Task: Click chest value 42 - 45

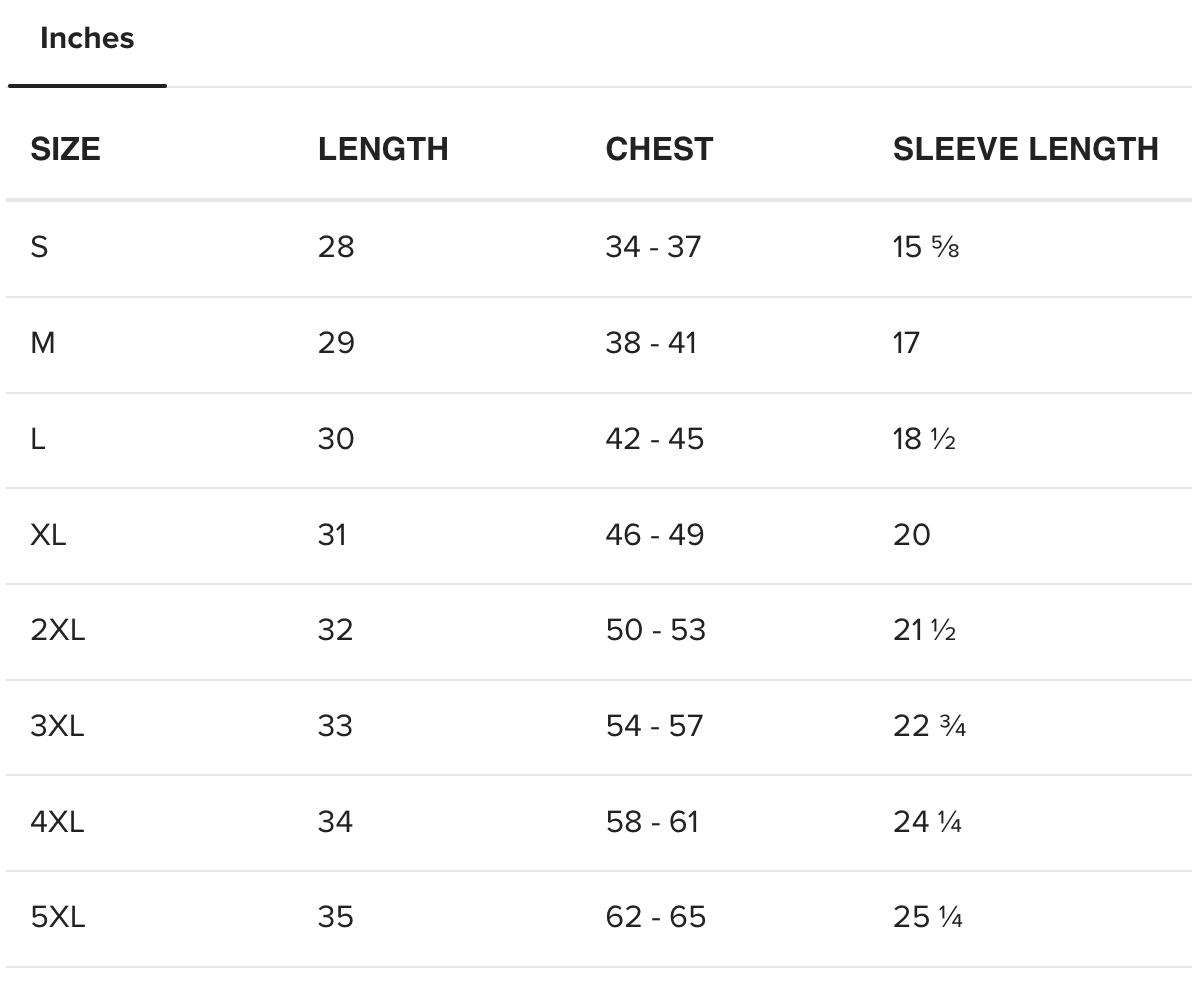Action: pyautogui.click(x=654, y=439)
